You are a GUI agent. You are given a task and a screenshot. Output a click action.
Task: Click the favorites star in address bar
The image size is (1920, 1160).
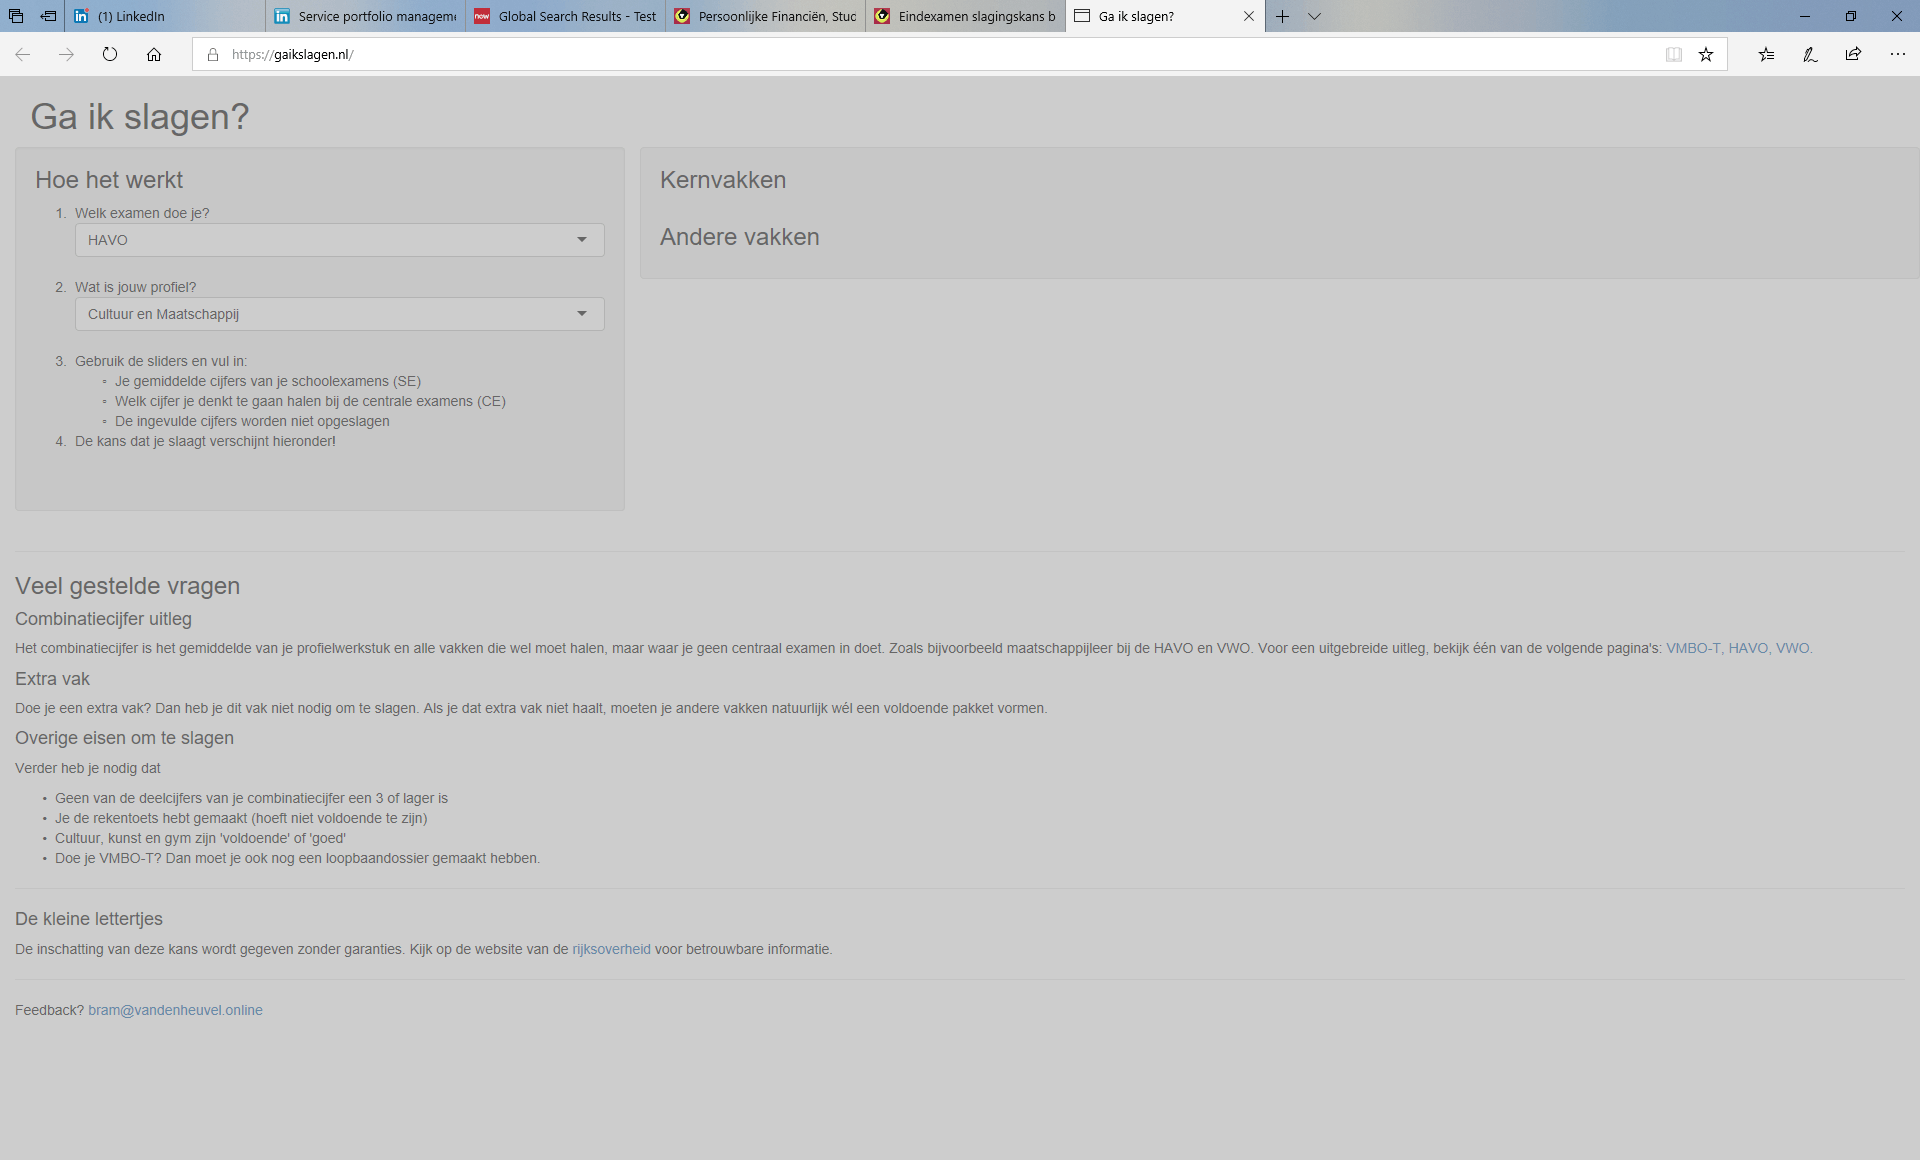click(x=1706, y=55)
